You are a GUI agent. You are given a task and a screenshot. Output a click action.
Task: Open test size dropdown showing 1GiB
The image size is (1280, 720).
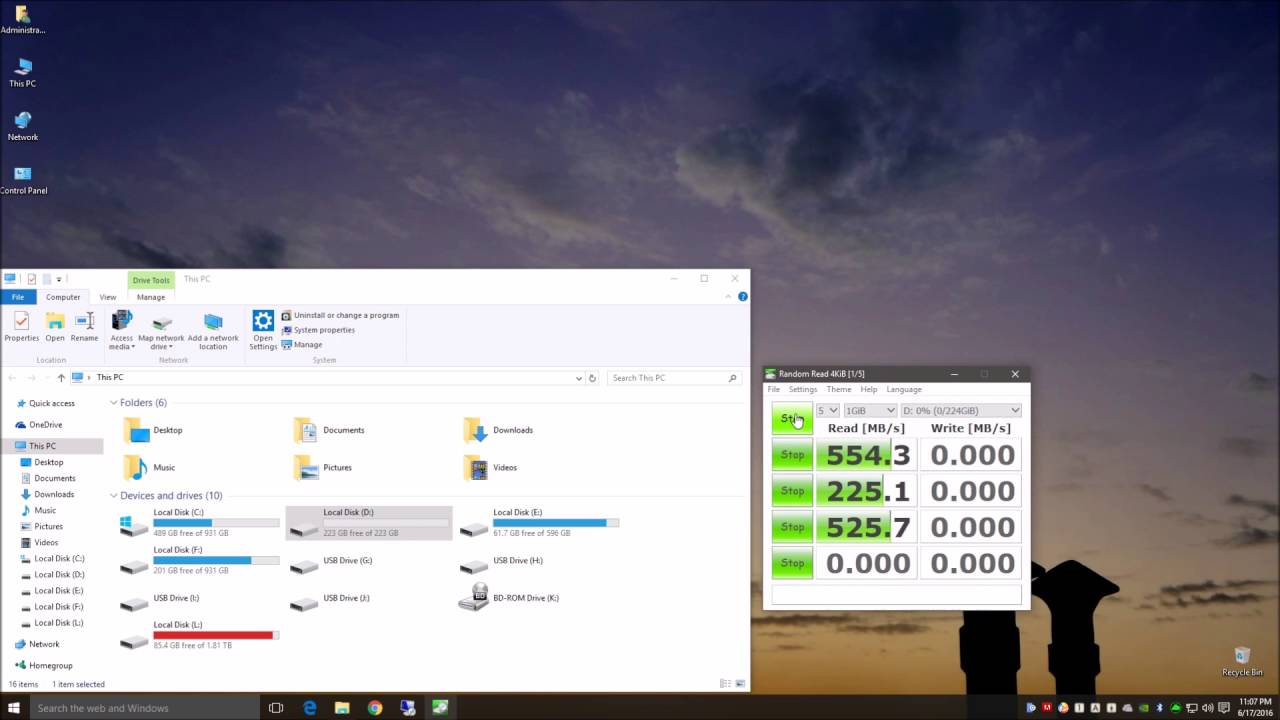tap(870, 410)
